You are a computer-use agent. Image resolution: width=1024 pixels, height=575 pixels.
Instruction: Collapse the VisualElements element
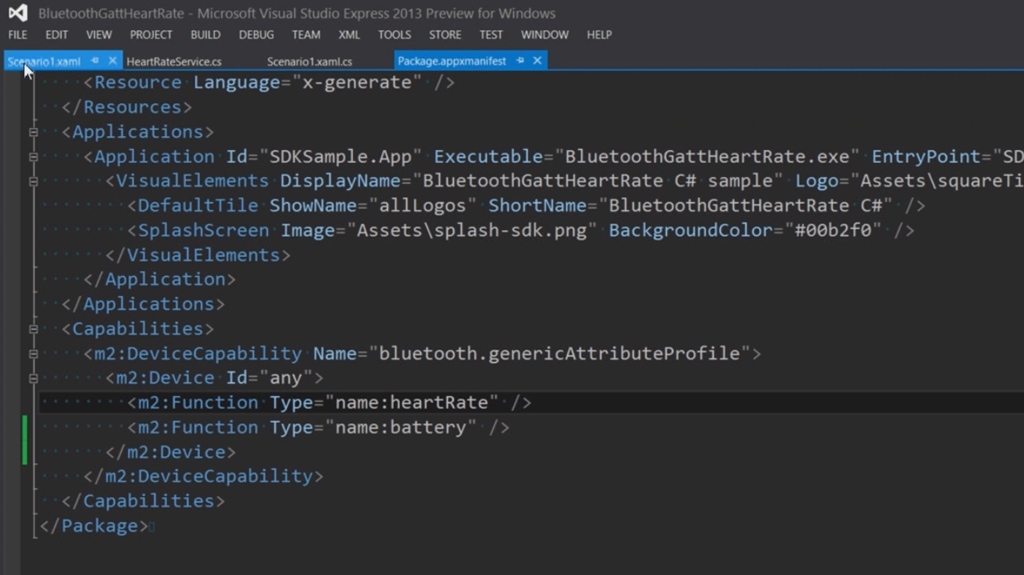[x=33, y=181]
